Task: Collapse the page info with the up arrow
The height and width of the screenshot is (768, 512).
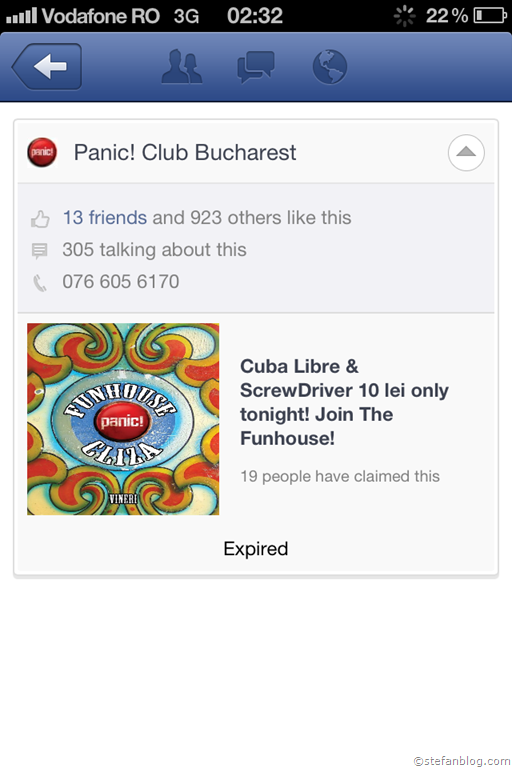Action: 466,152
